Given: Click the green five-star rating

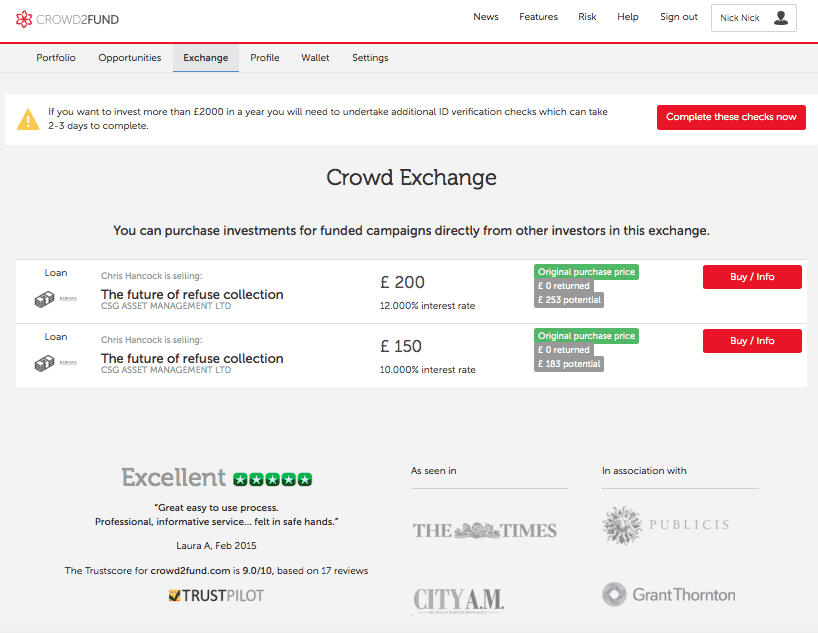Looking at the screenshot, I should click(x=272, y=479).
